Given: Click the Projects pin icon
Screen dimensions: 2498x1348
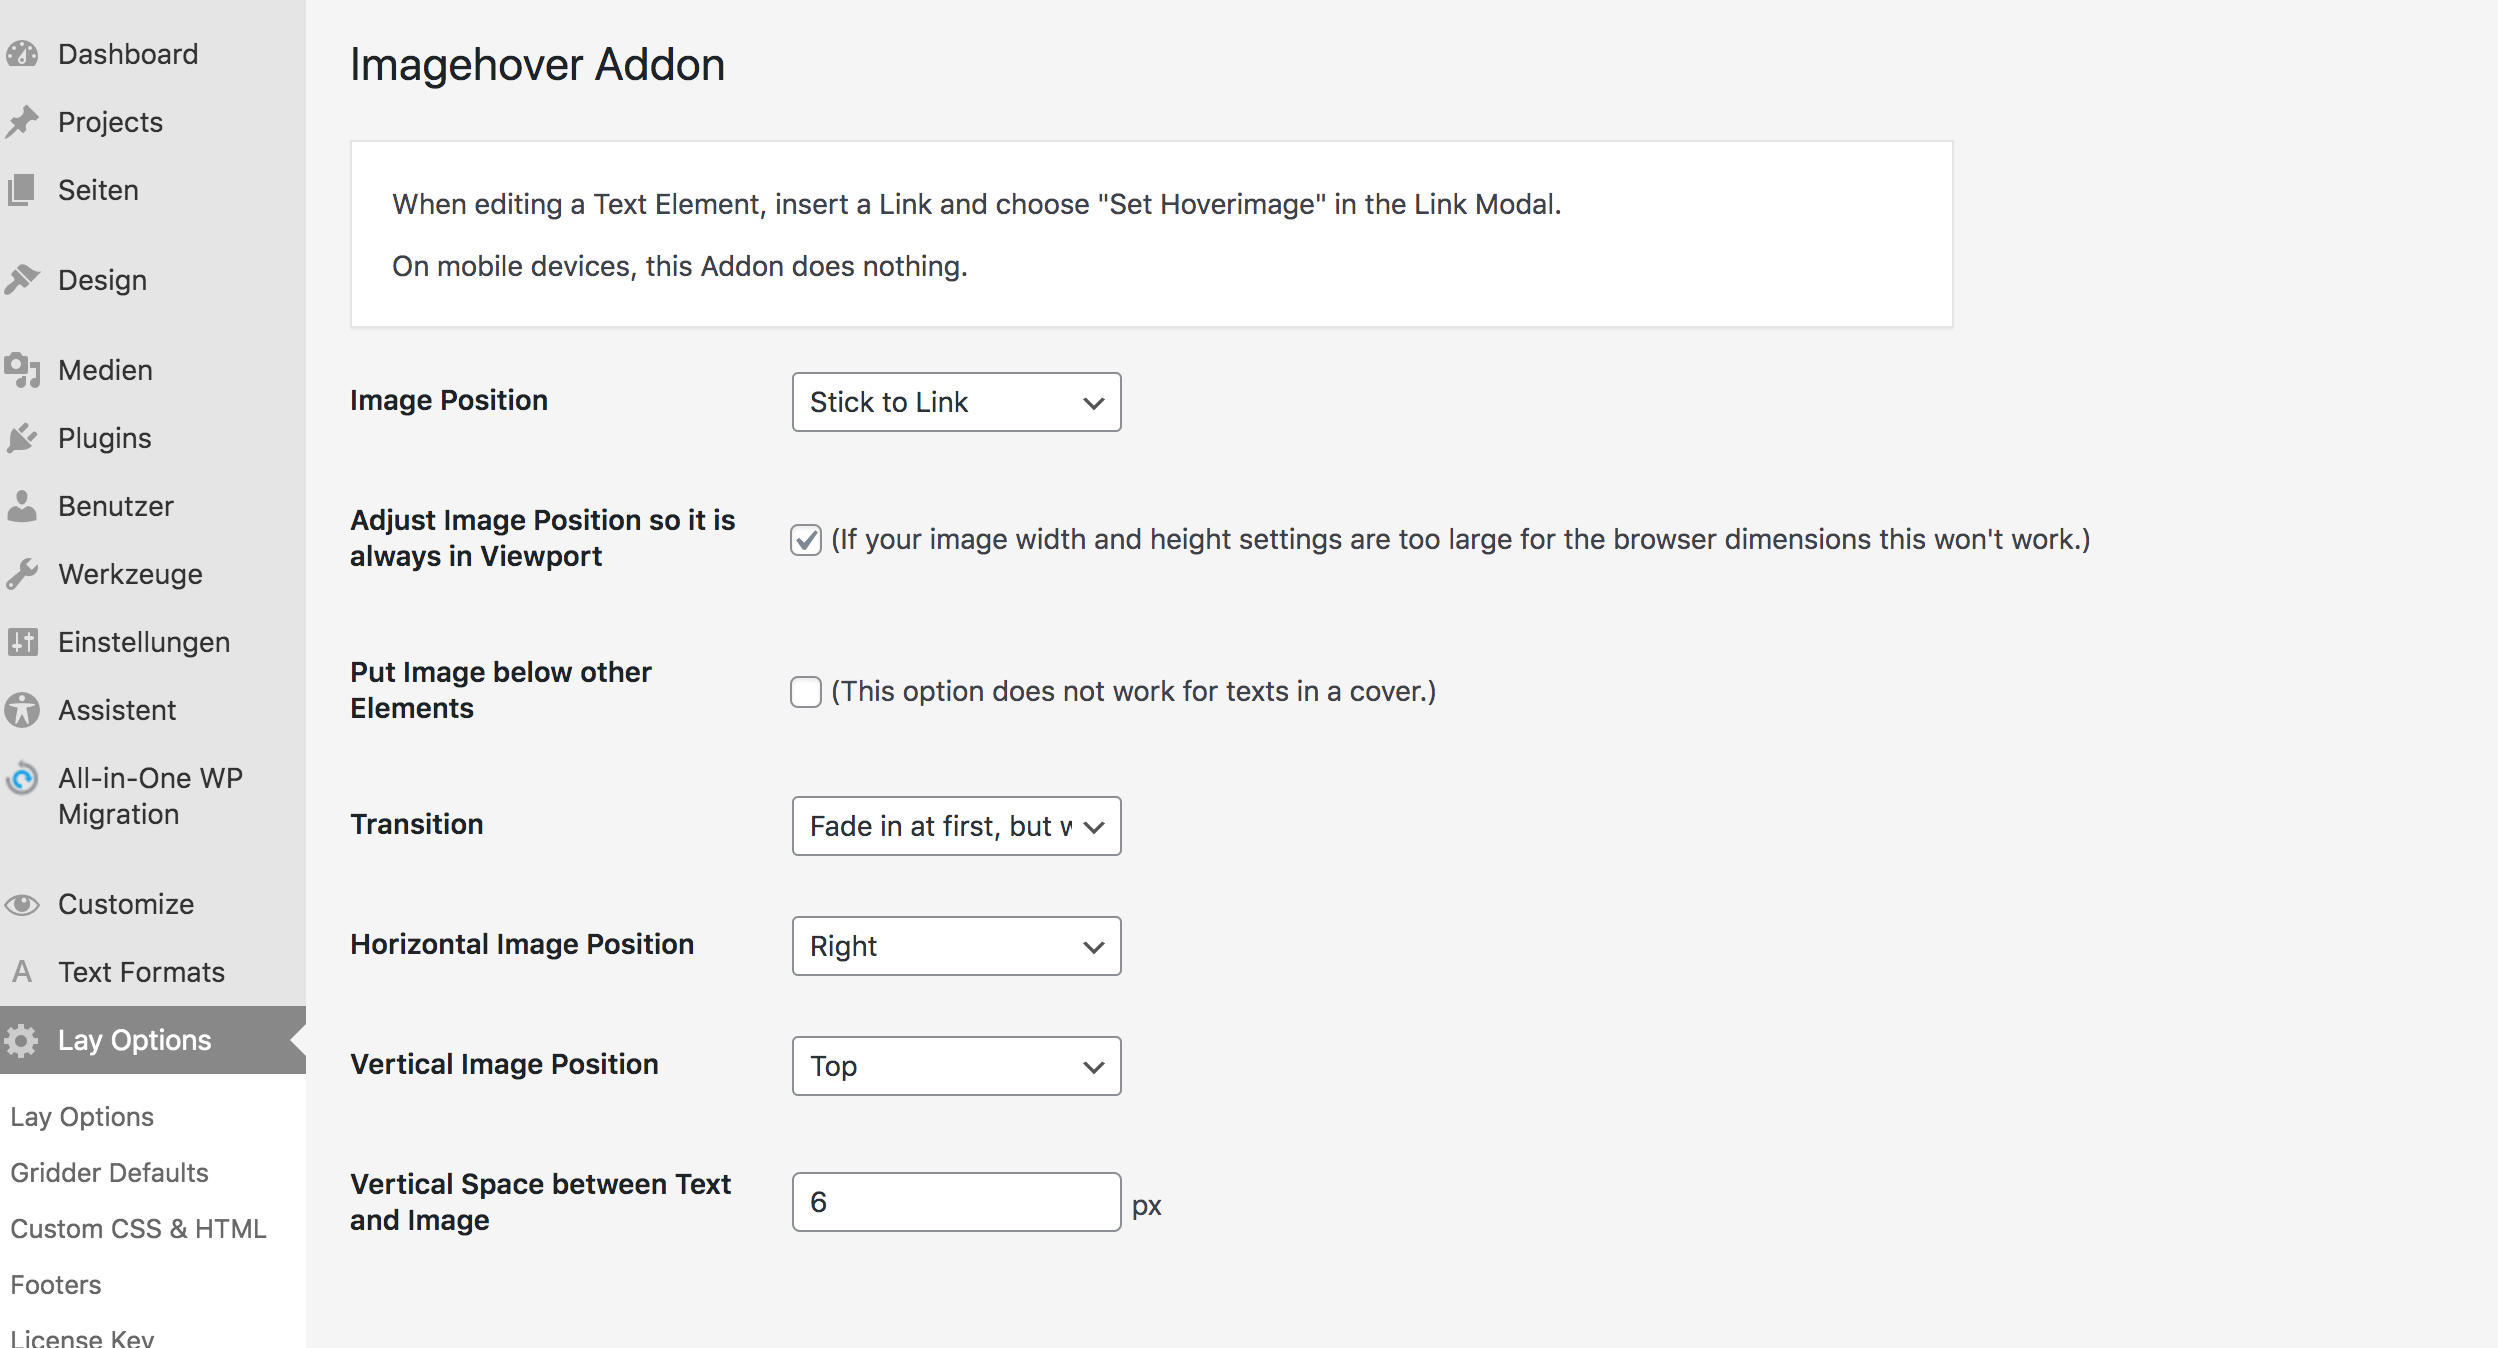Looking at the screenshot, I should (22, 122).
